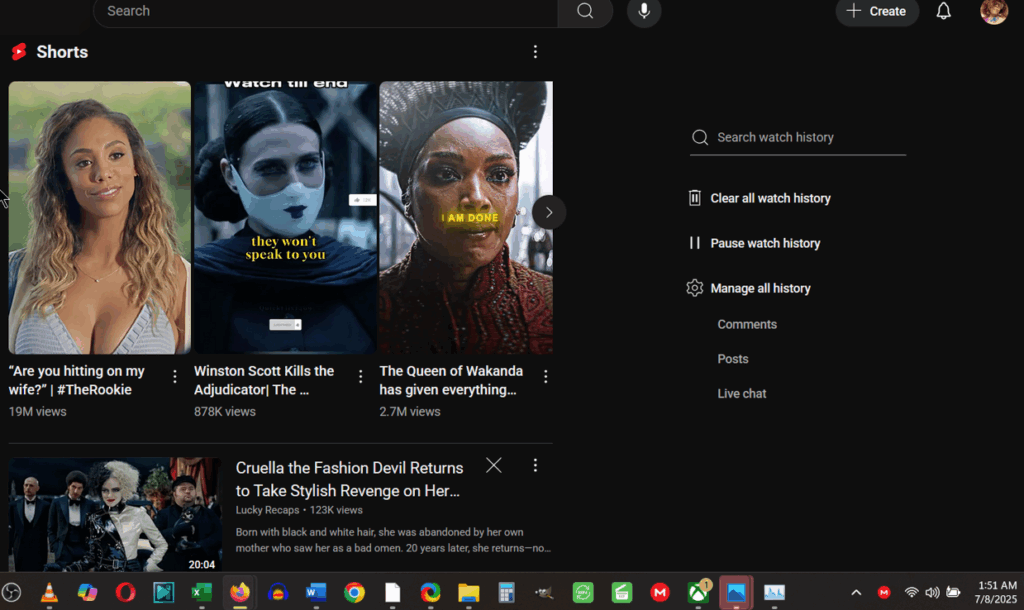Show hidden system tray icons
The height and width of the screenshot is (610, 1024).
856,592
